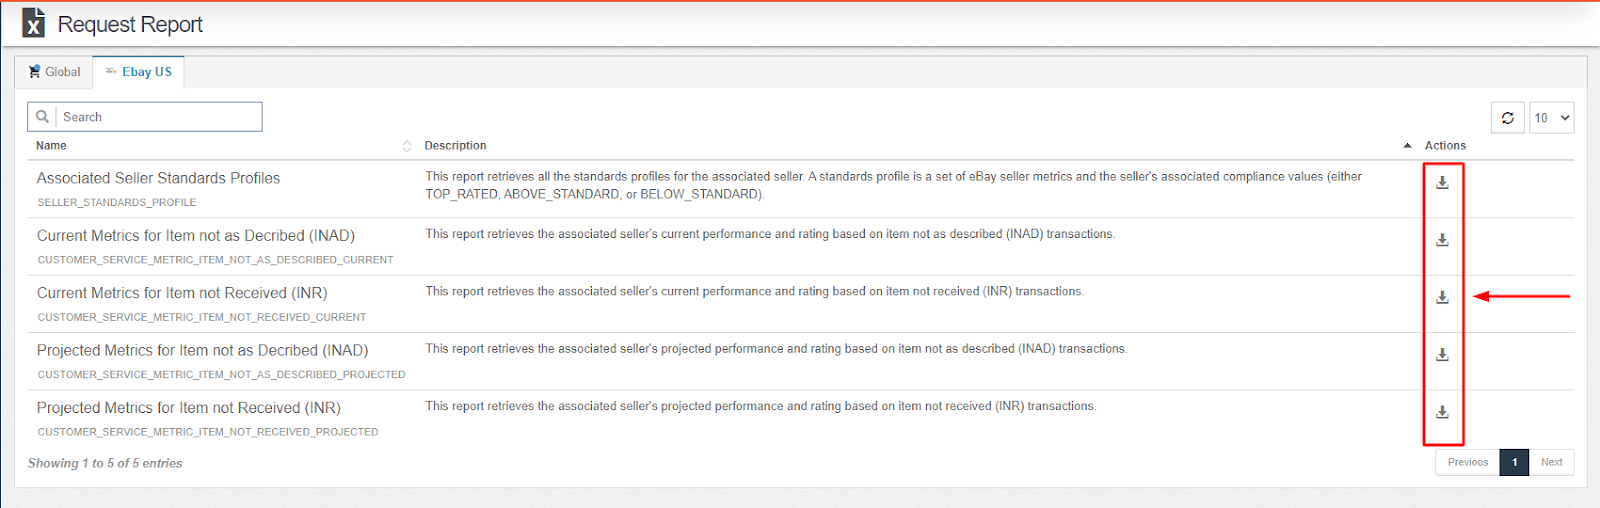Click the search magnifier icon
This screenshot has height=508, width=1600.
42,117
